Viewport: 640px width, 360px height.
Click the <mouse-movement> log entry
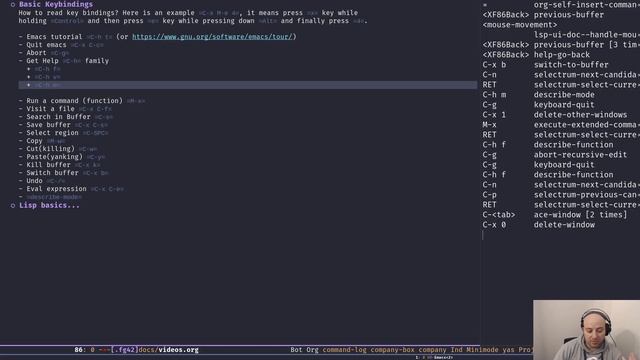pos(520,25)
